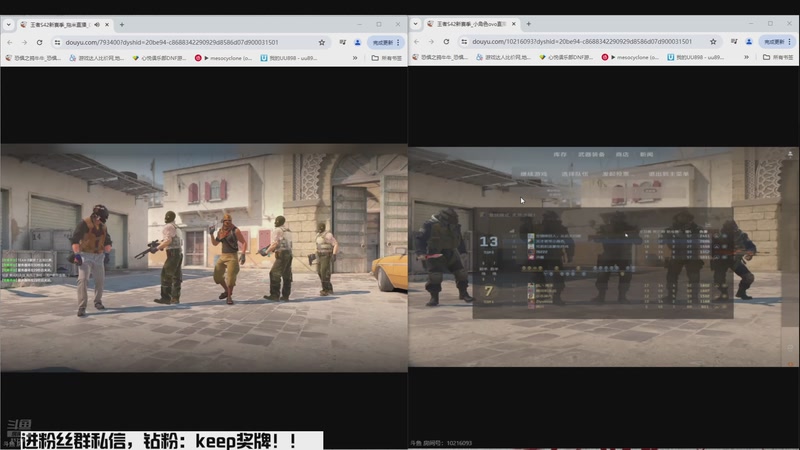Reload the right douyu page
The image size is (800, 450).
[x=446, y=42]
